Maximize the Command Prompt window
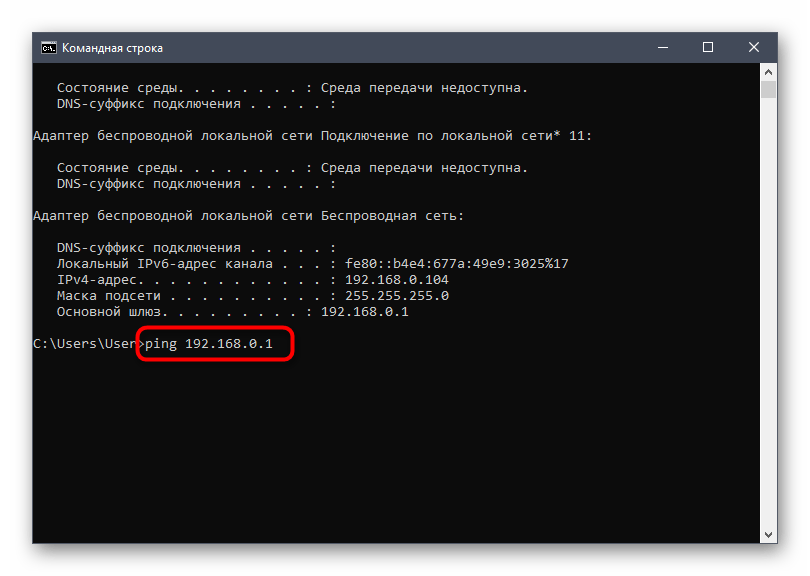Screen dimensions: 810x576 (x=708, y=47)
